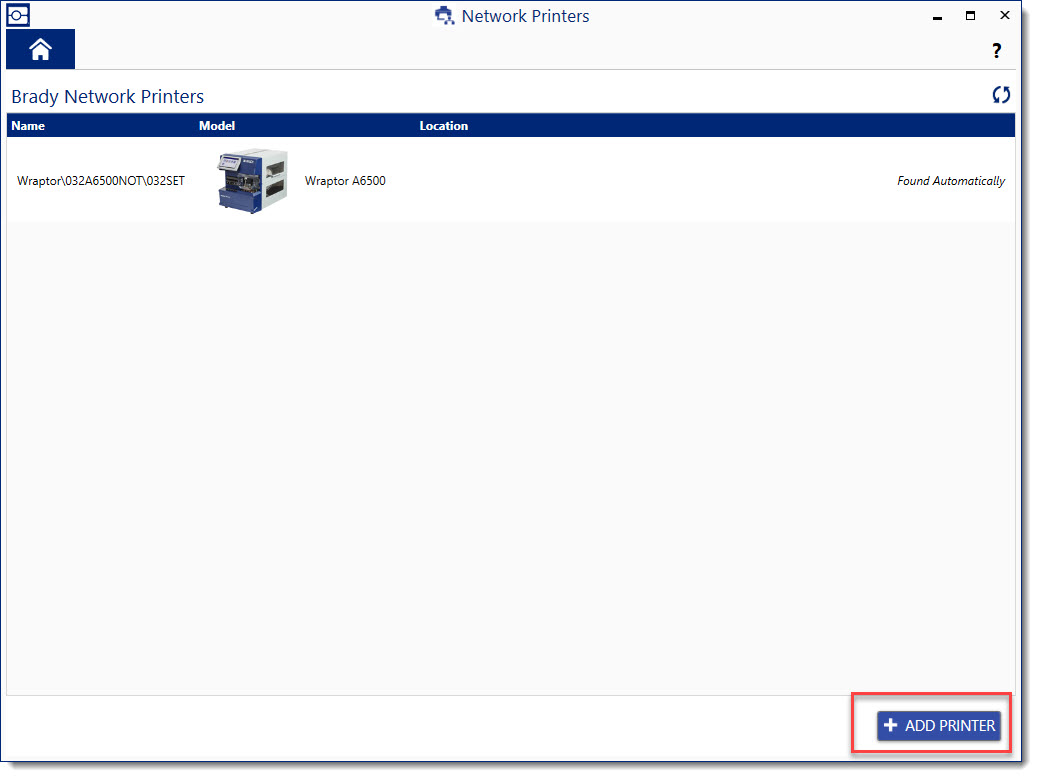The width and height of the screenshot is (1037, 777).
Task: Select the Wraptor A6500 printer thumbnail image
Action: 252,180
